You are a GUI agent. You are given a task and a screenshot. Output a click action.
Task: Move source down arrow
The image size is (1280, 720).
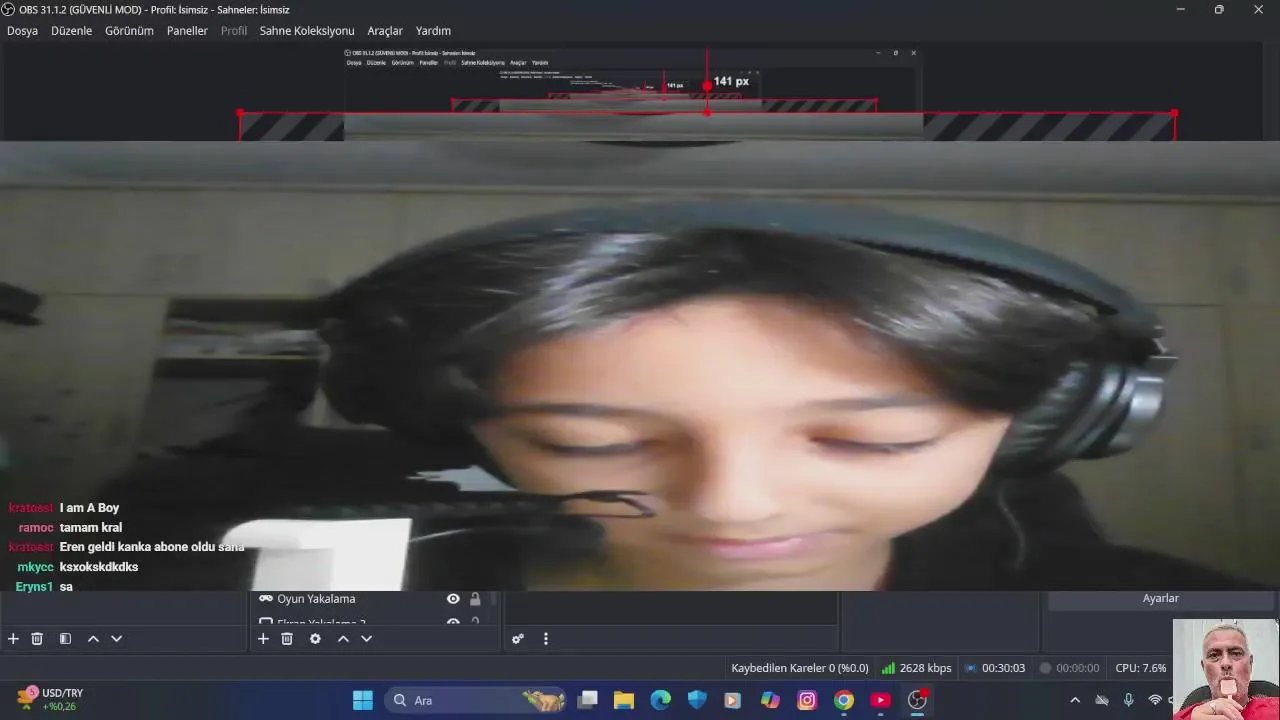366,638
